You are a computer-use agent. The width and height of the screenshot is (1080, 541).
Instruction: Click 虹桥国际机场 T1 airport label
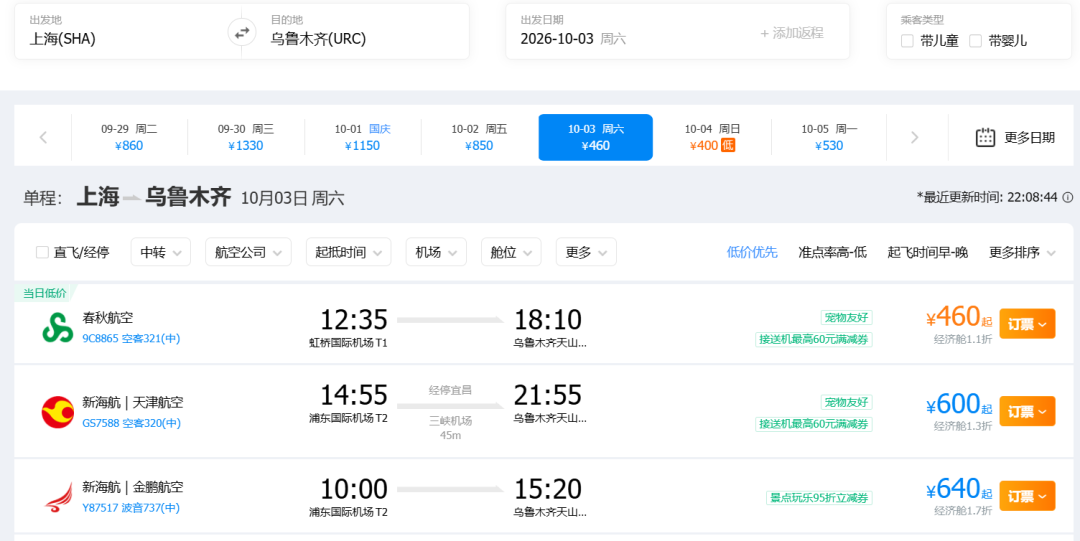(349, 342)
